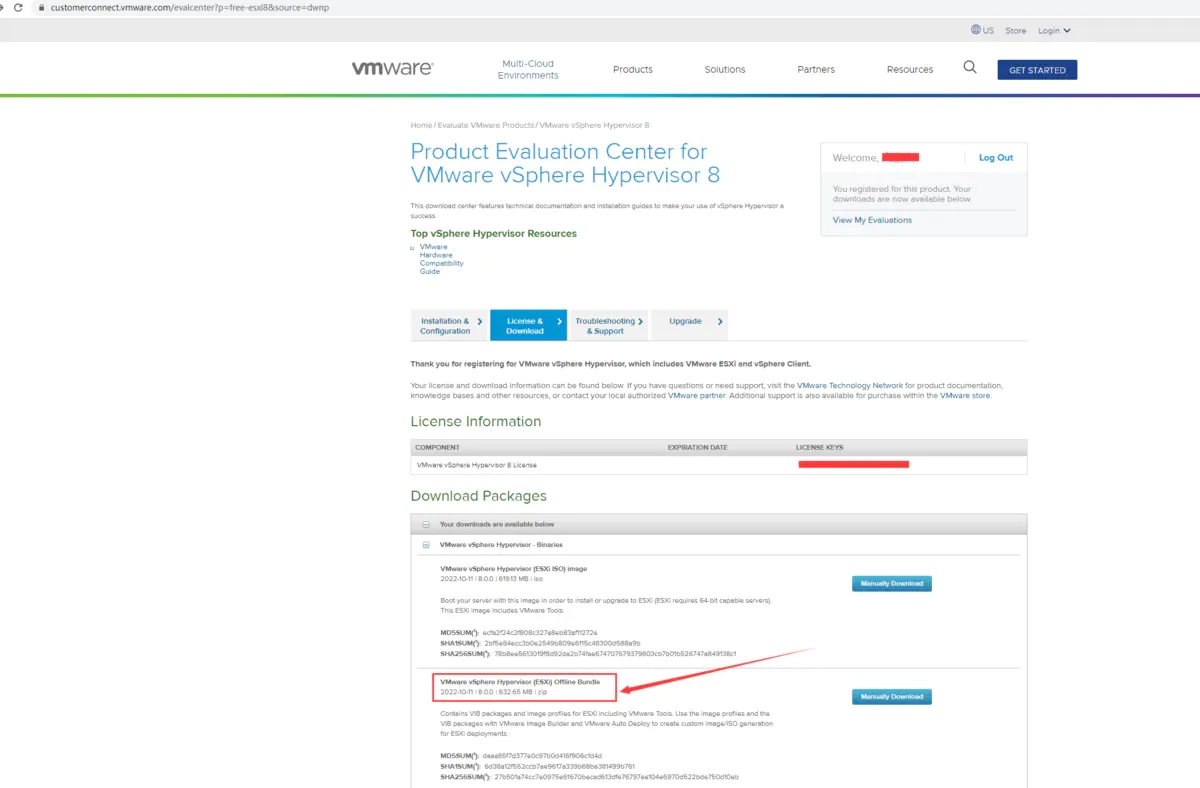
Task: Click Manually Download for ESXi Offline Bundle
Action: pos(892,696)
